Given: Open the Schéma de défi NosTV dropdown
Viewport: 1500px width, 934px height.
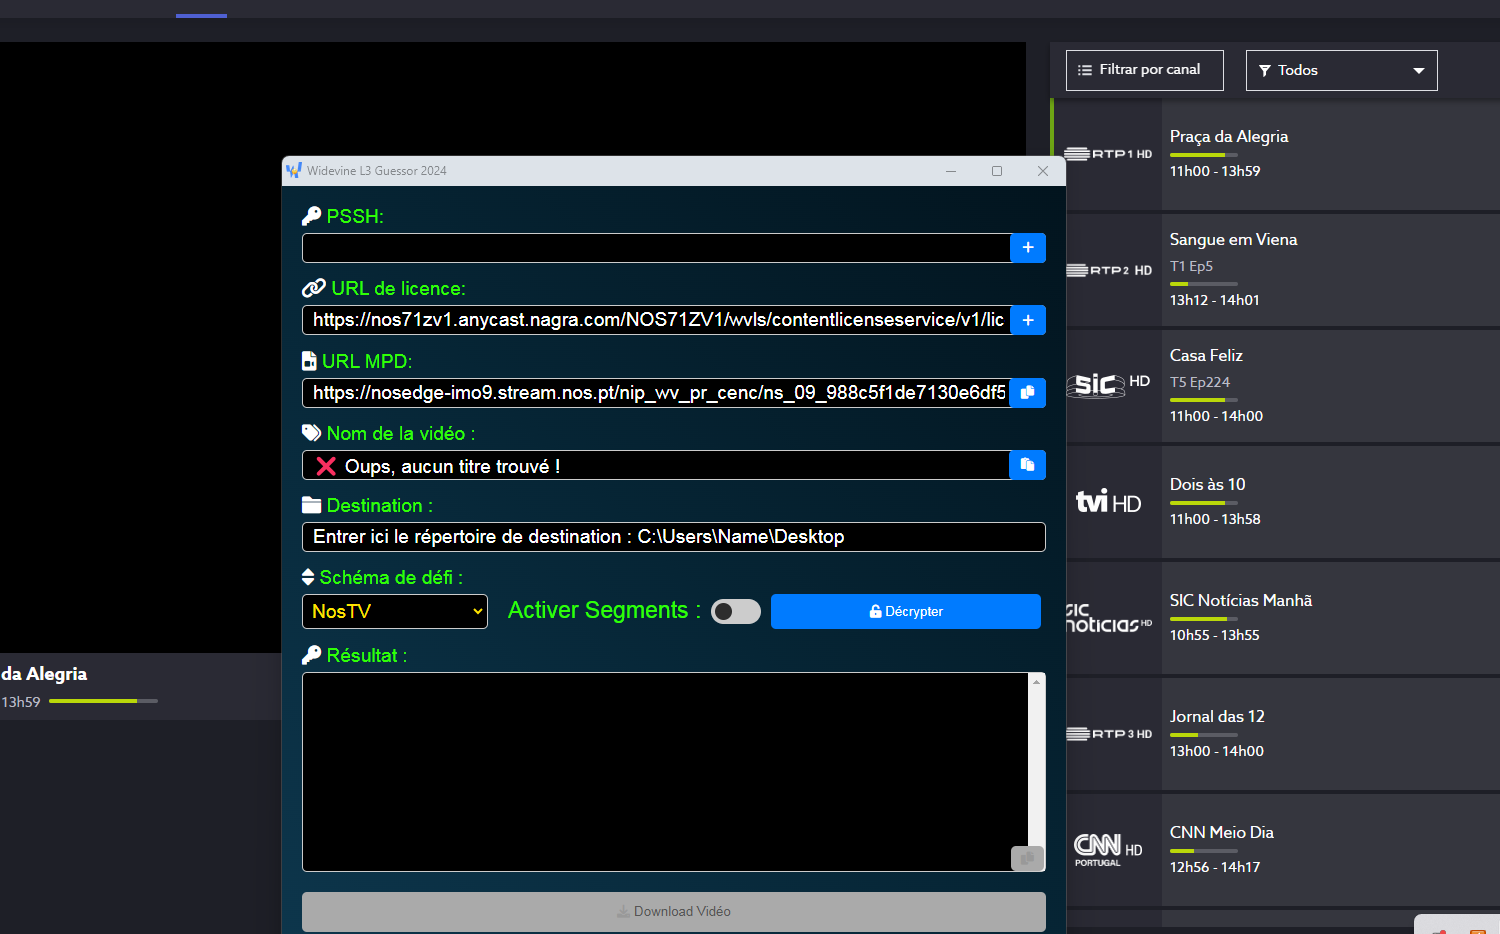Looking at the screenshot, I should pyautogui.click(x=395, y=611).
